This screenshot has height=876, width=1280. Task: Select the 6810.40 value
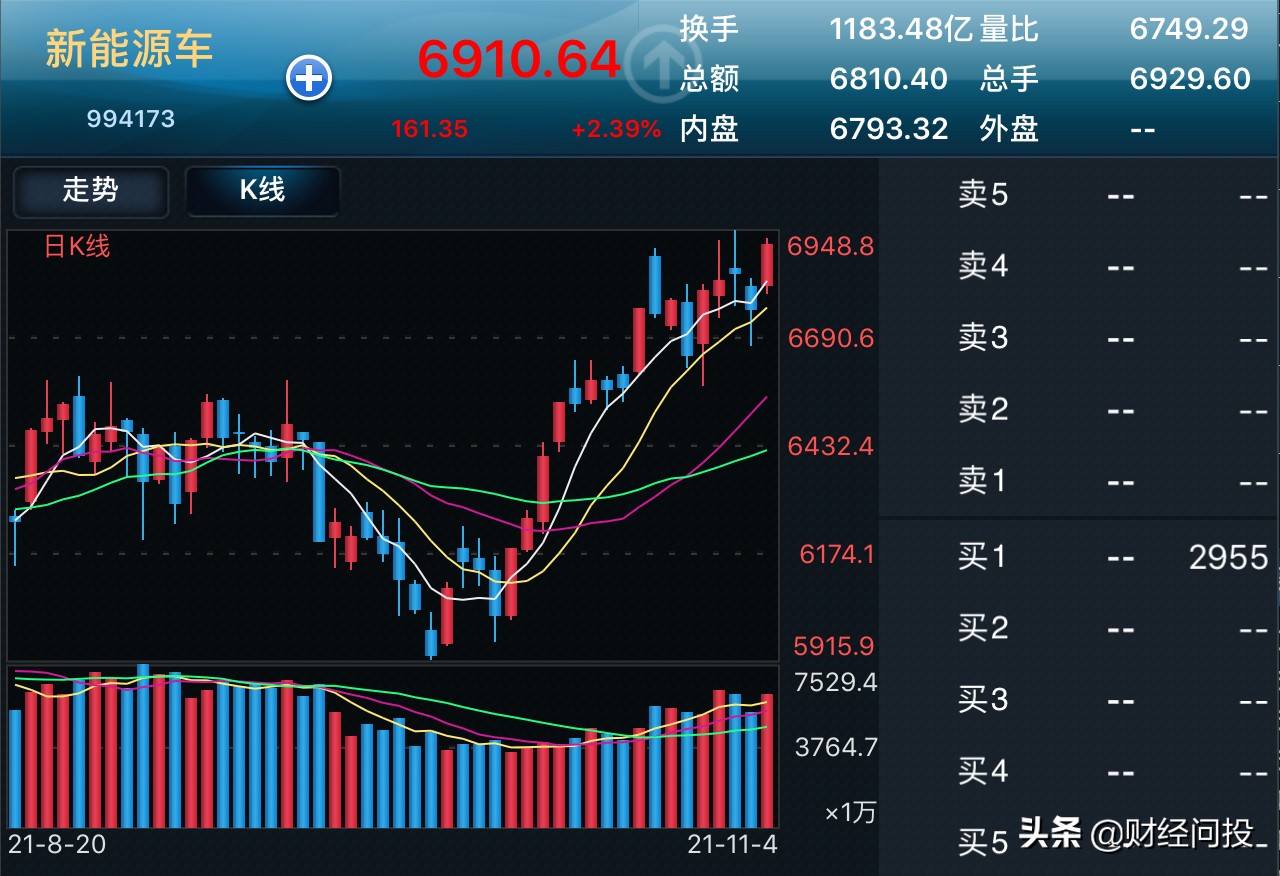(x=889, y=78)
